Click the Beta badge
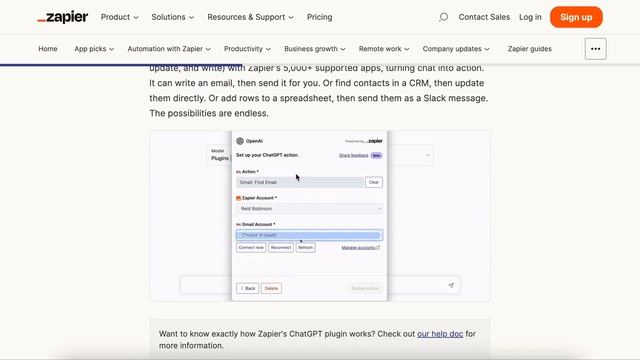Image resolution: width=640 pixels, height=360 pixels. (376, 156)
